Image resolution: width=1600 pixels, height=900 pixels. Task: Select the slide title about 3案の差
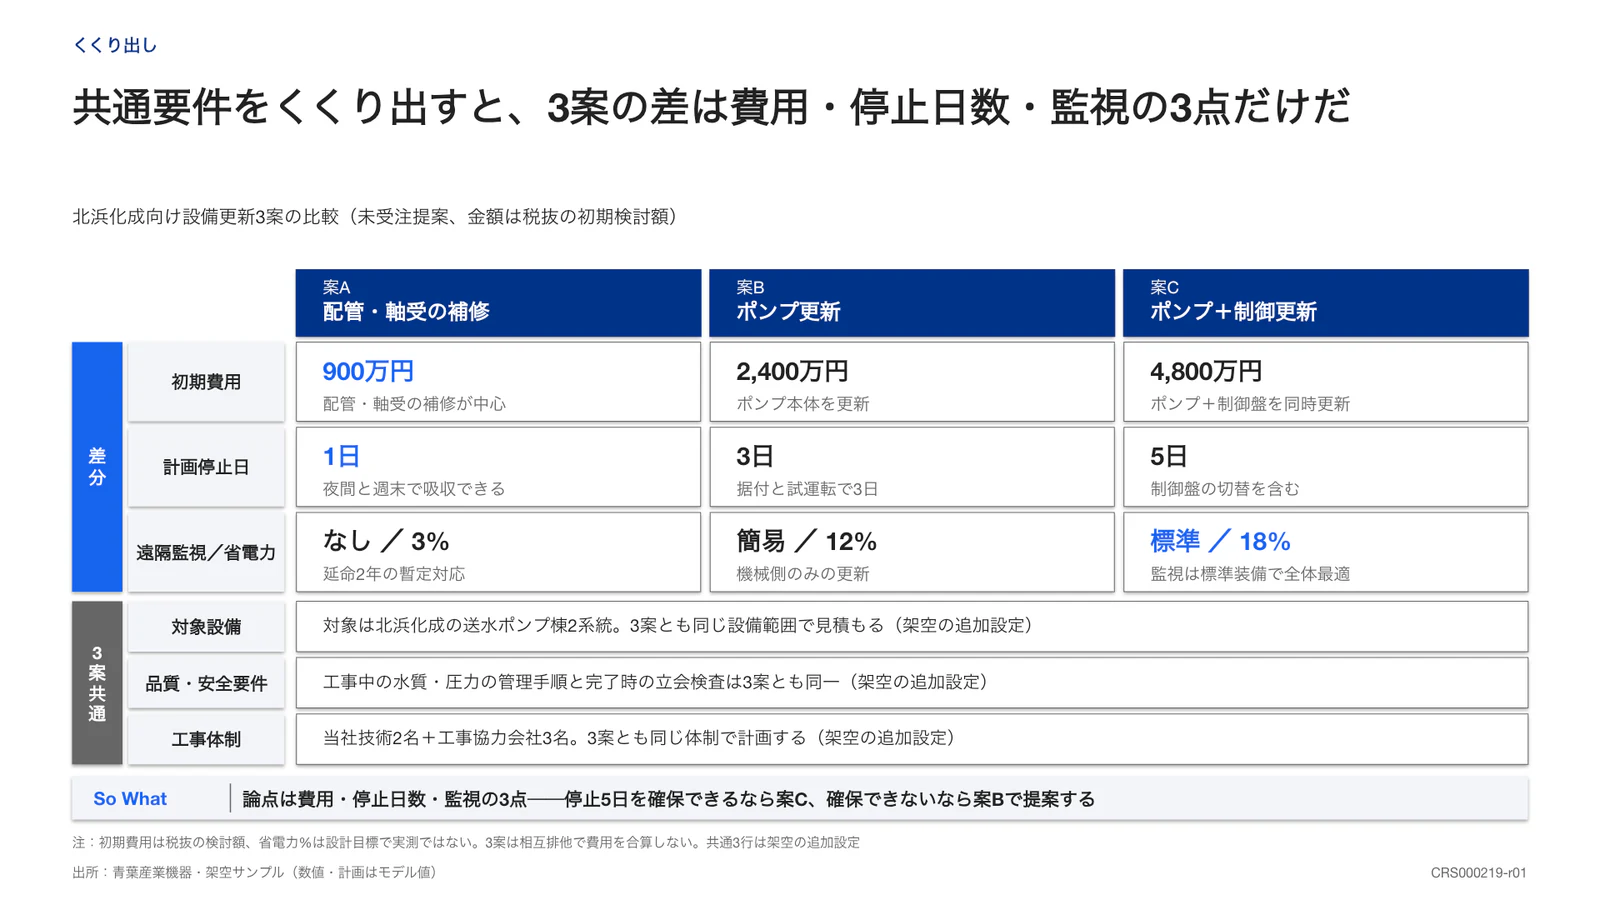712,107
